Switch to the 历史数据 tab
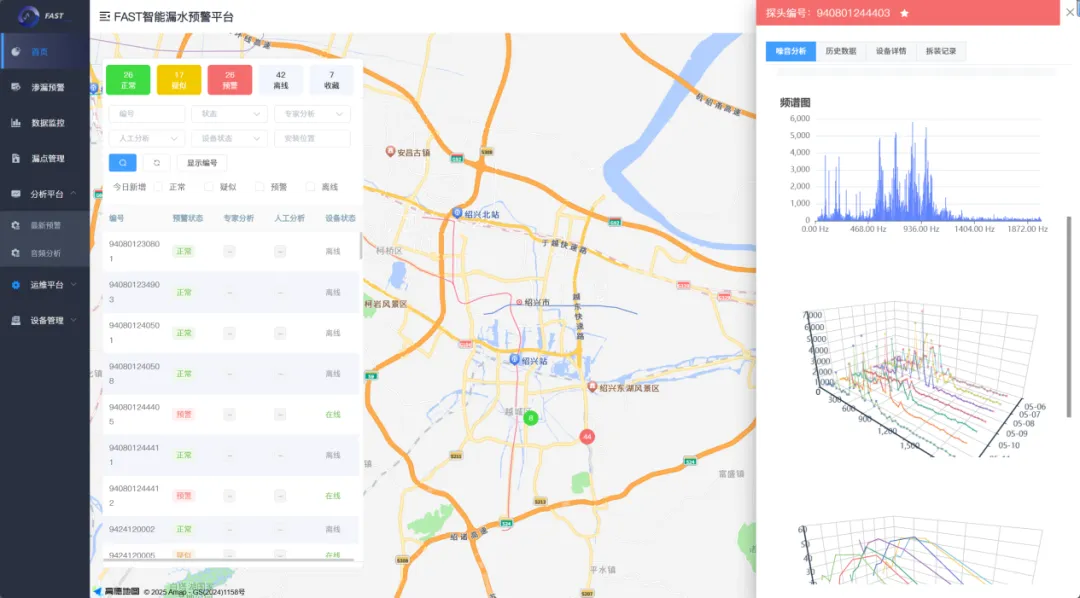 [840, 51]
